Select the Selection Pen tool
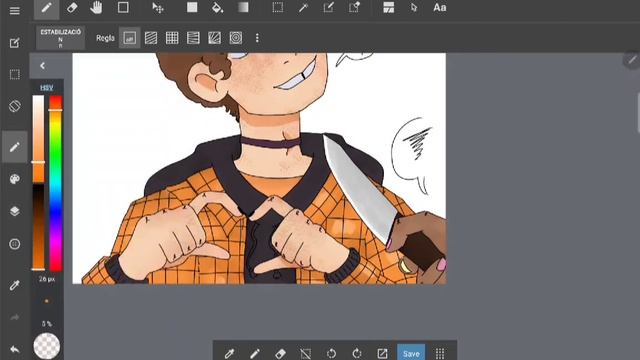Viewport: 640px width, 360px height. [x=328, y=8]
